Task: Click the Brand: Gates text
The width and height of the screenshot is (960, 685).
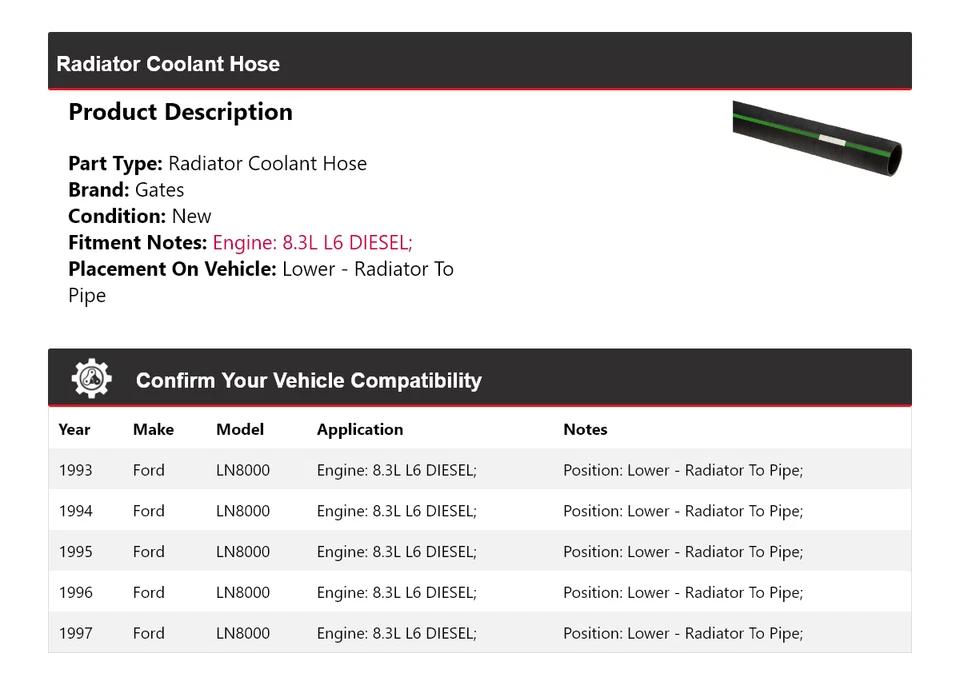Action: 126,190
